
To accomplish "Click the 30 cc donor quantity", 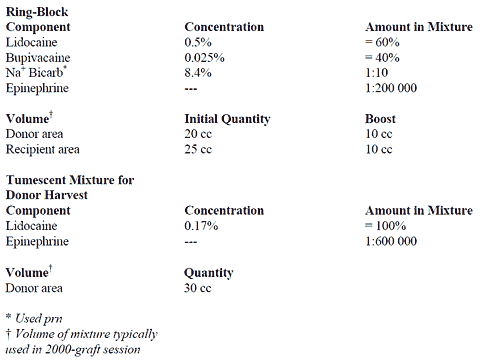I will click(198, 288).
